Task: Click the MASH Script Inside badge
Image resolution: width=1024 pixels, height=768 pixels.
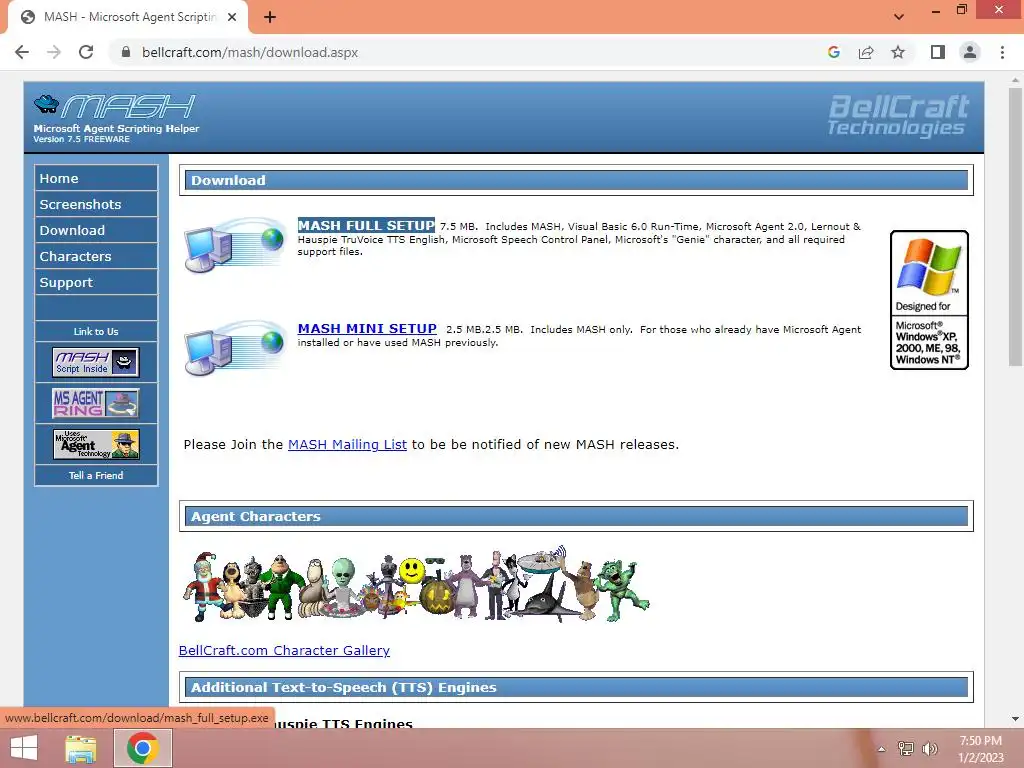Action: [x=96, y=362]
